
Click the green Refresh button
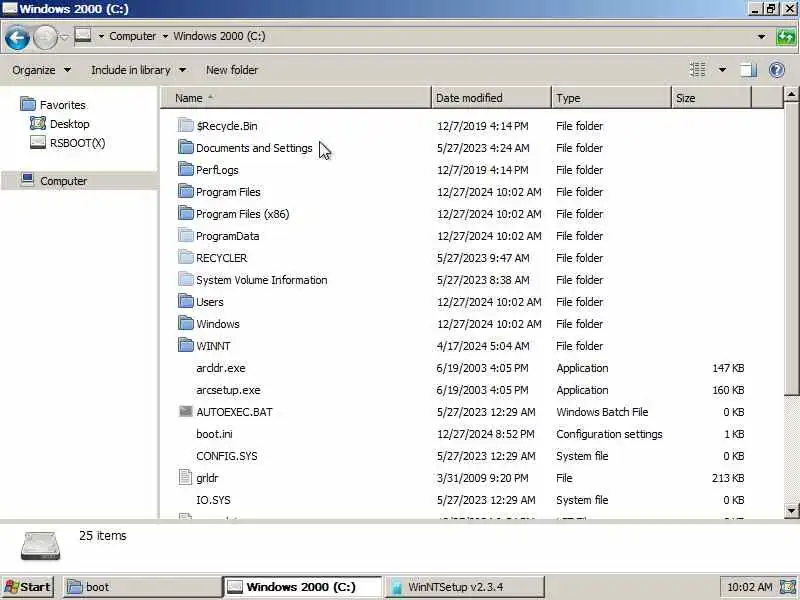click(x=785, y=37)
